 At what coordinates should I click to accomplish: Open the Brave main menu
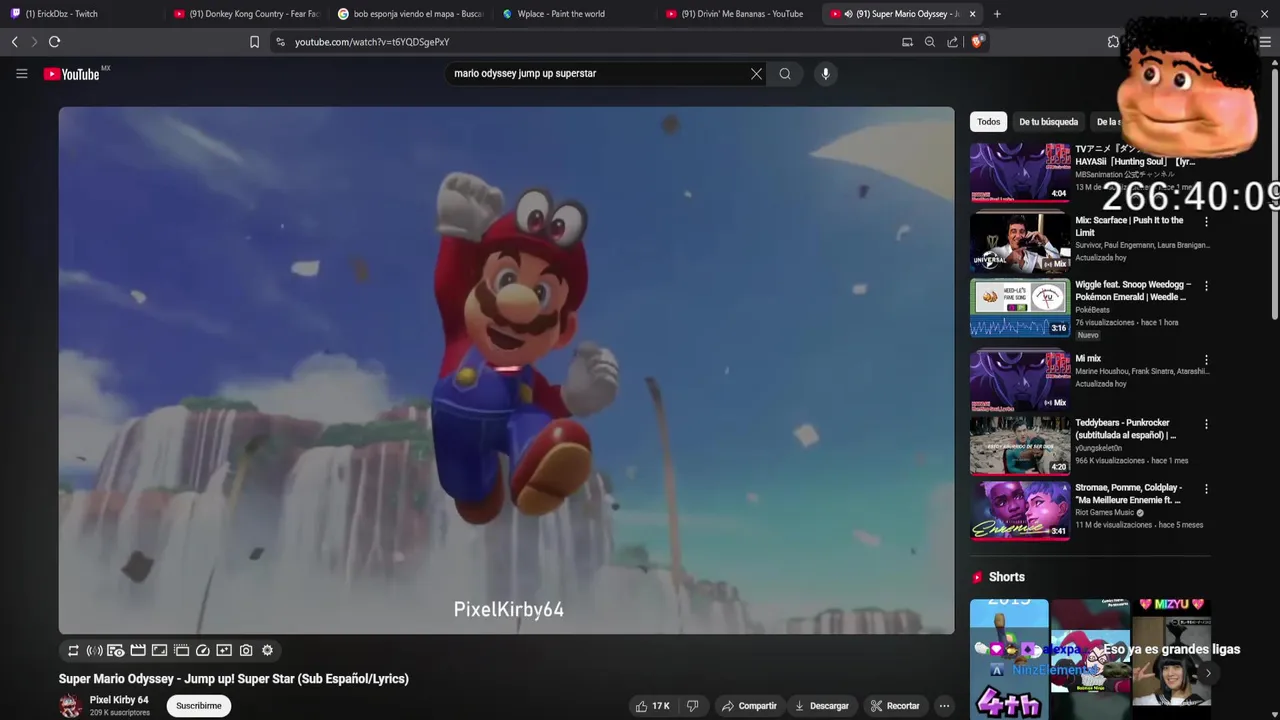point(1265,42)
